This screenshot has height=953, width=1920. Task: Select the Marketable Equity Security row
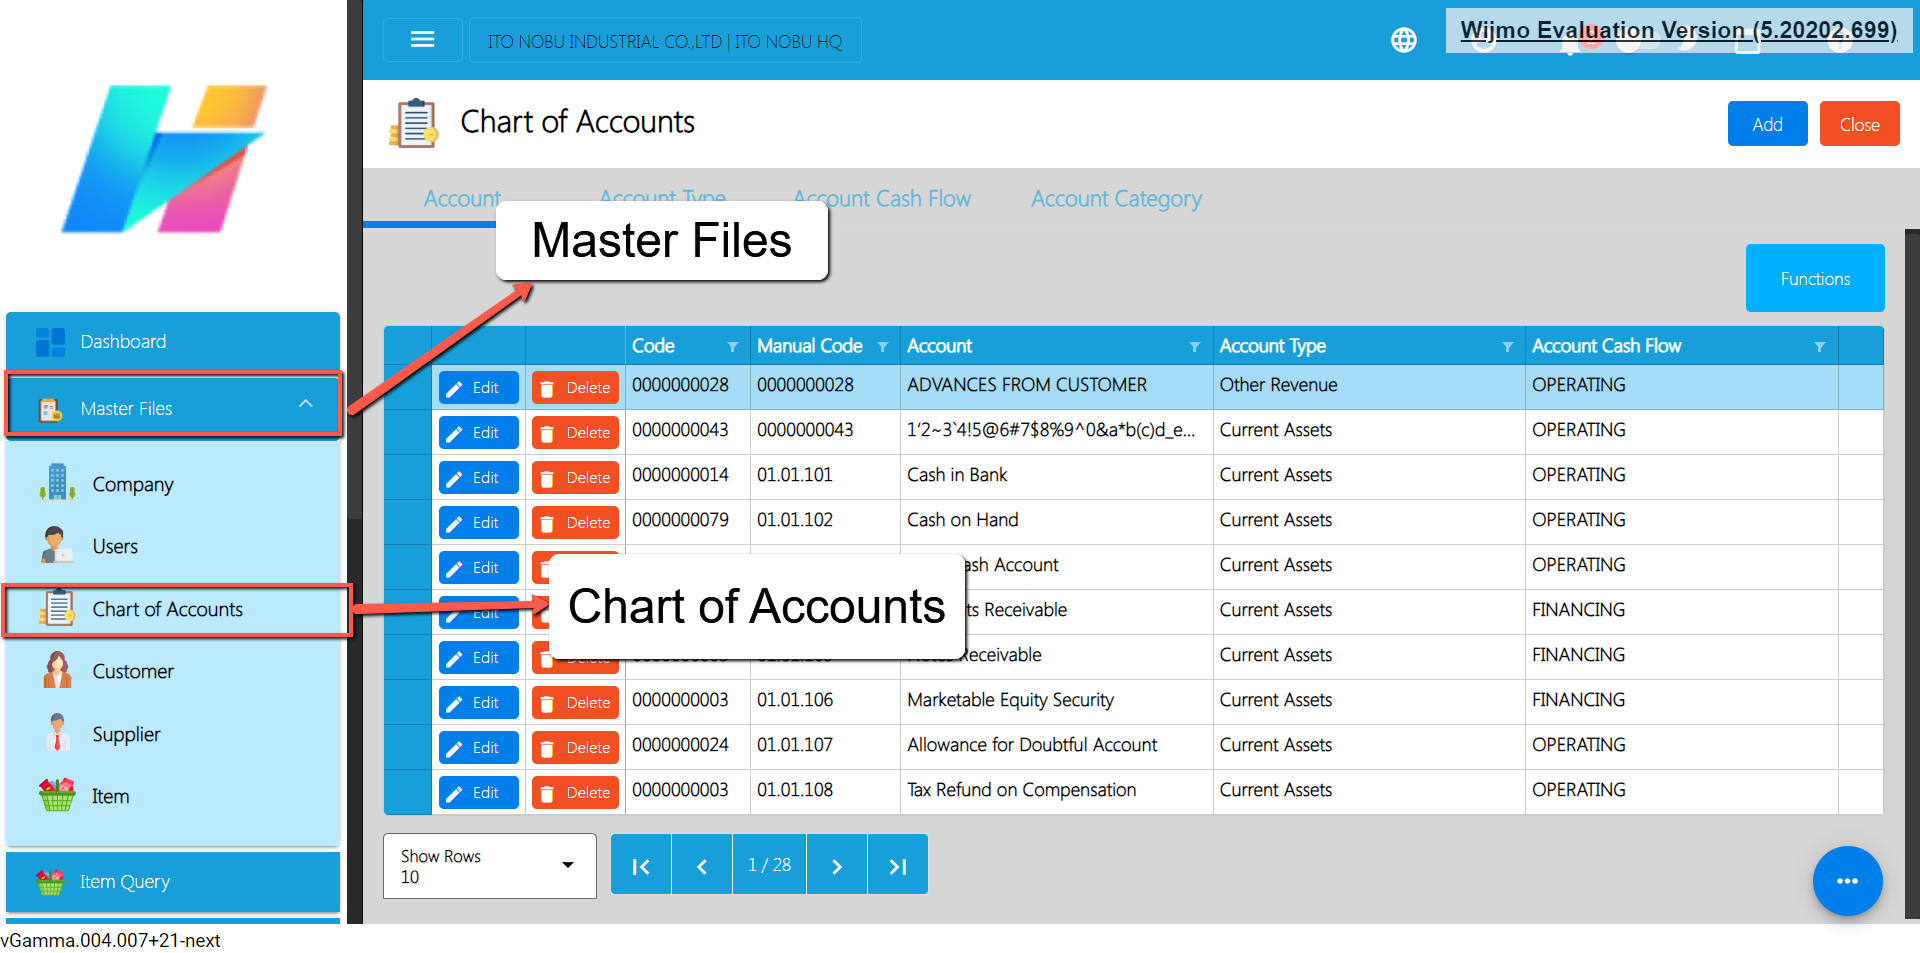1009,700
